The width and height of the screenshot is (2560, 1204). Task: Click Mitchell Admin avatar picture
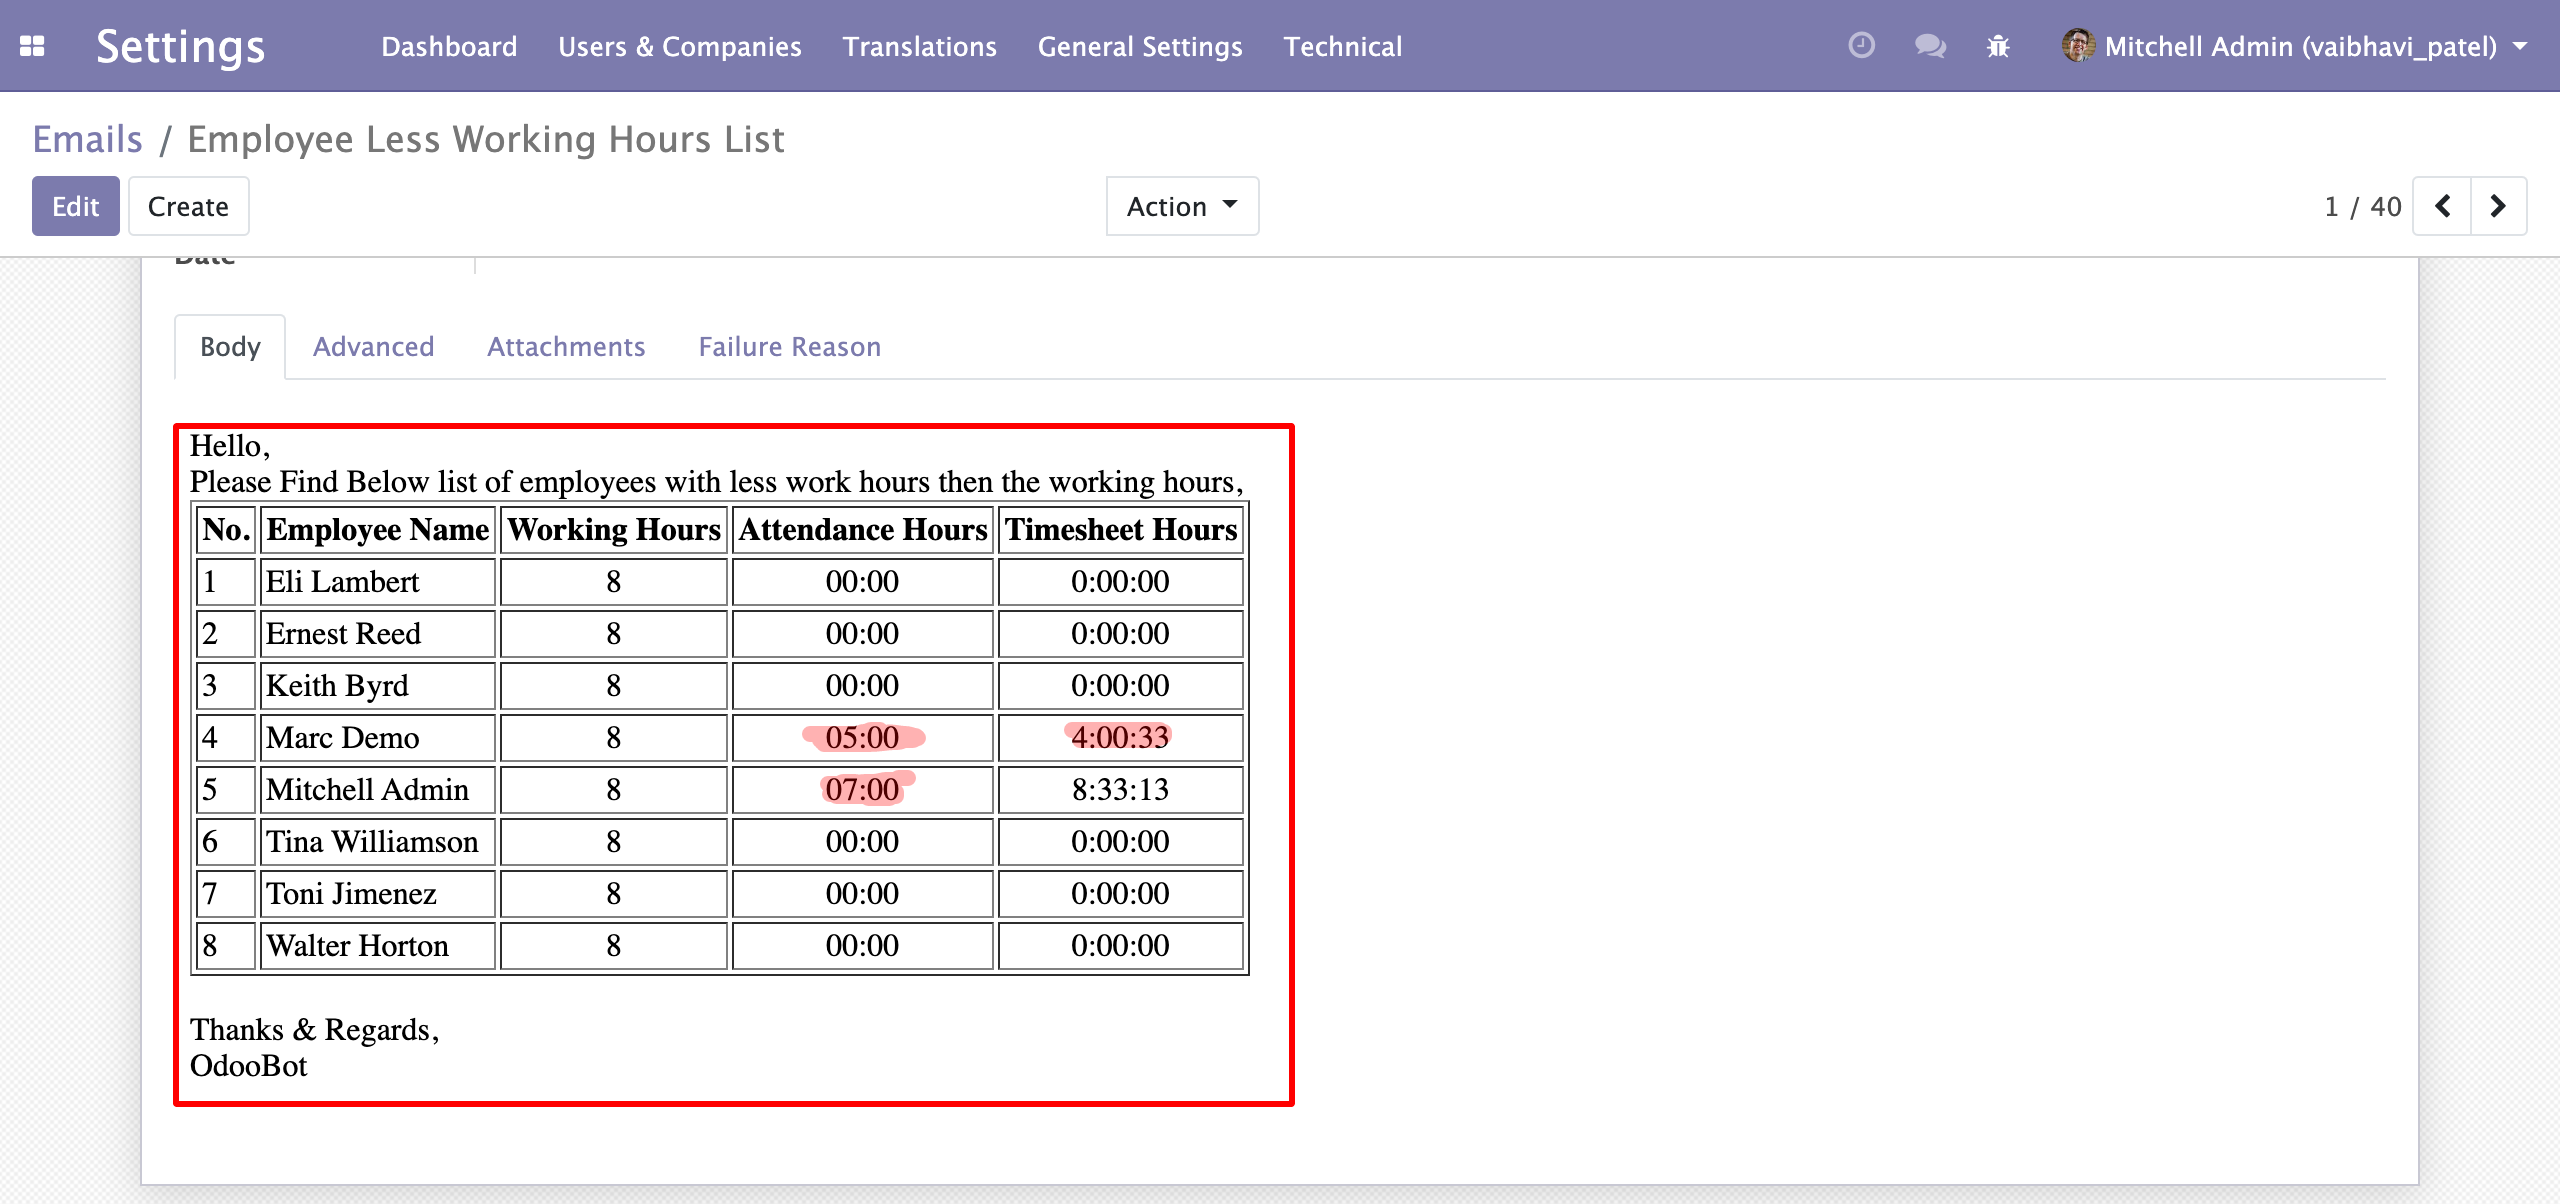click(x=2078, y=46)
